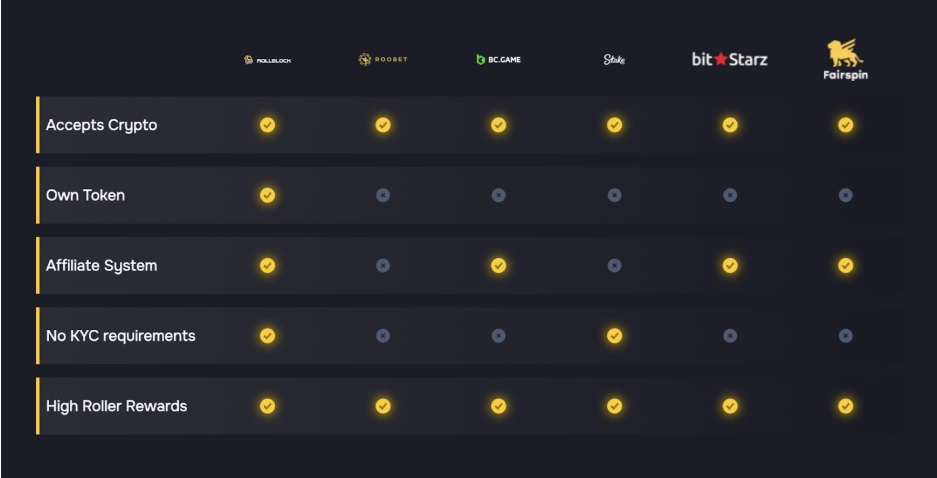The width and height of the screenshot is (937, 478).
Task: Click Rollblock's Affiliate System checkmark
Action: [x=268, y=265]
